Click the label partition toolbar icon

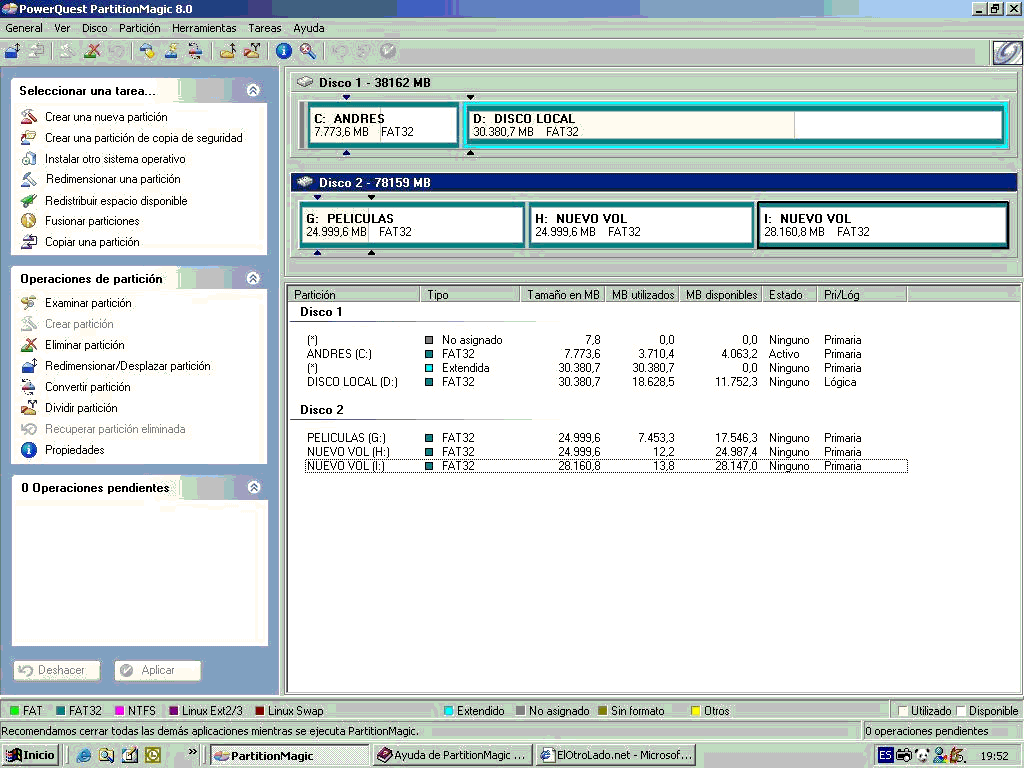pyautogui.click(x=146, y=51)
